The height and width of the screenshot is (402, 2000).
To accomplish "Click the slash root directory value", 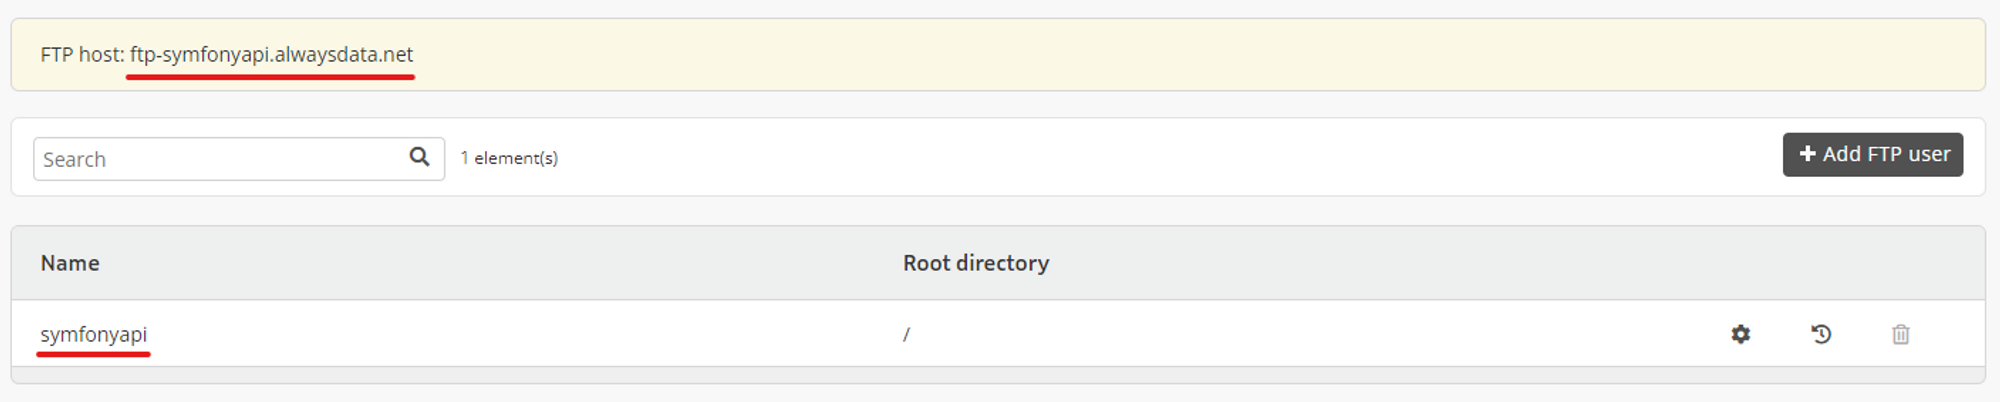I will pyautogui.click(x=906, y=334).
